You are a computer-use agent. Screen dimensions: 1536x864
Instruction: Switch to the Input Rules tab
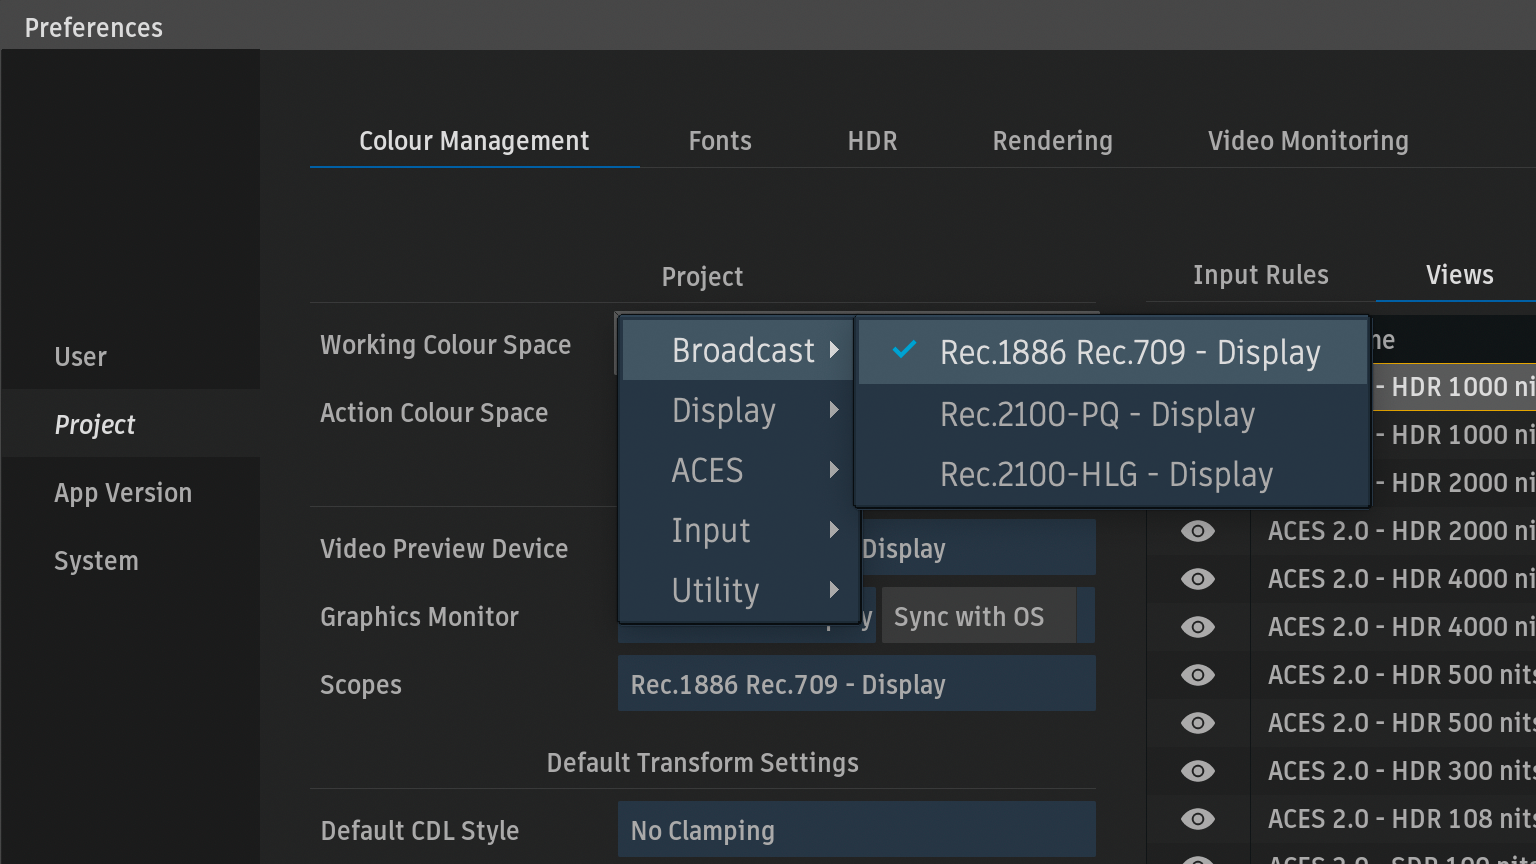[1261, 275]
